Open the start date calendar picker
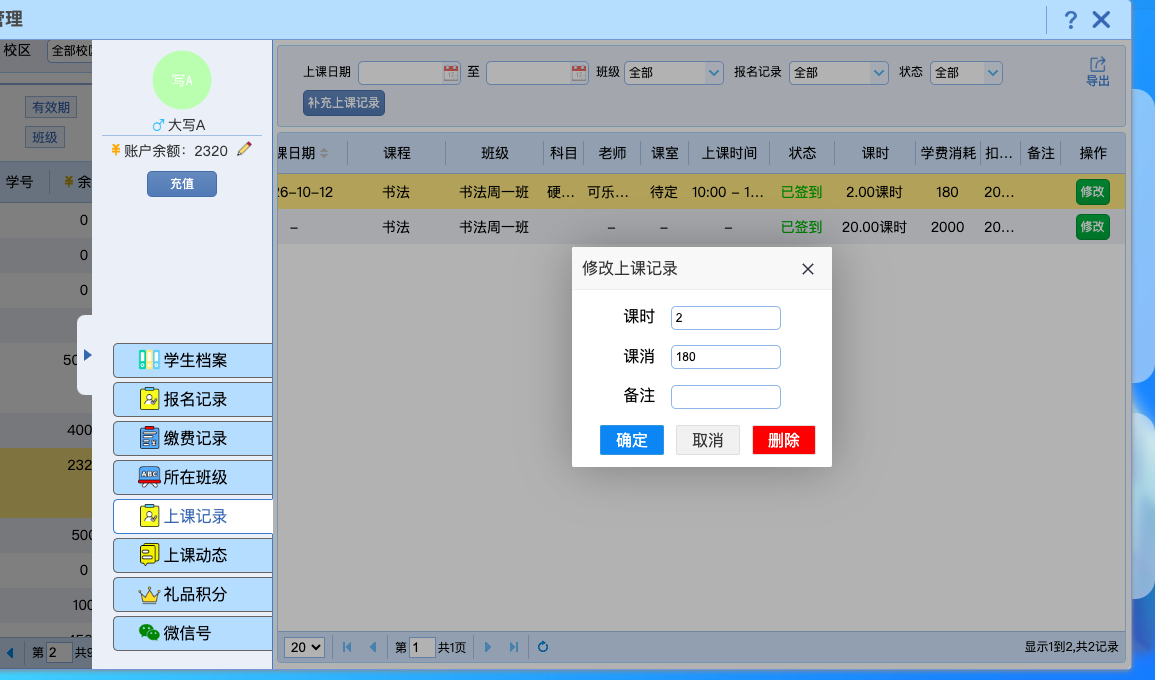Image resolution: width=1155 pixels, height=680 pixels. pyautogui.click(x=451, y=72)
